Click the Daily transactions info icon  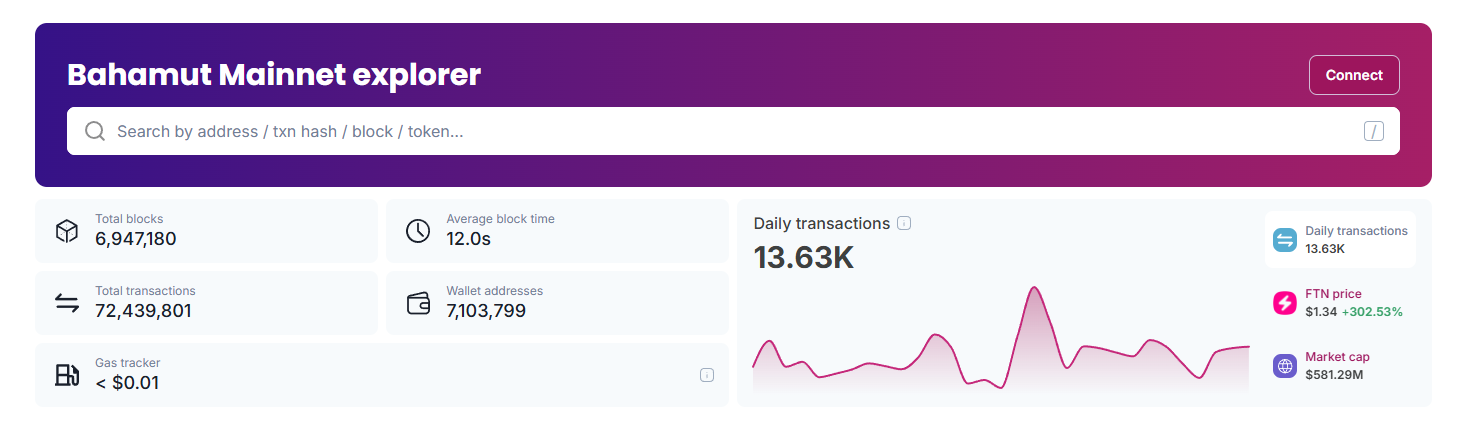[x=904, y=224]
